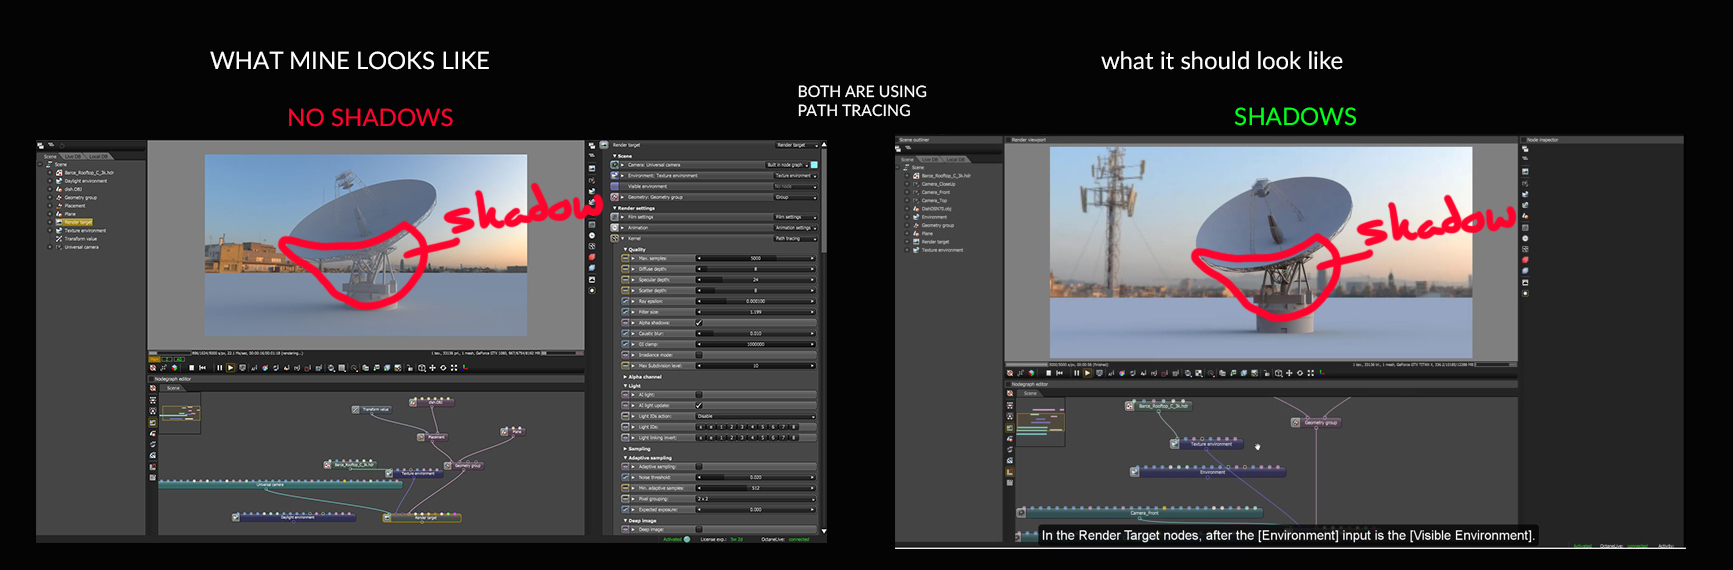The height and width of the screenshot is (570, 1733).
Task: Click the fullscreen icon in right Octane window toolbar
Action: (x=1310, y=373)
